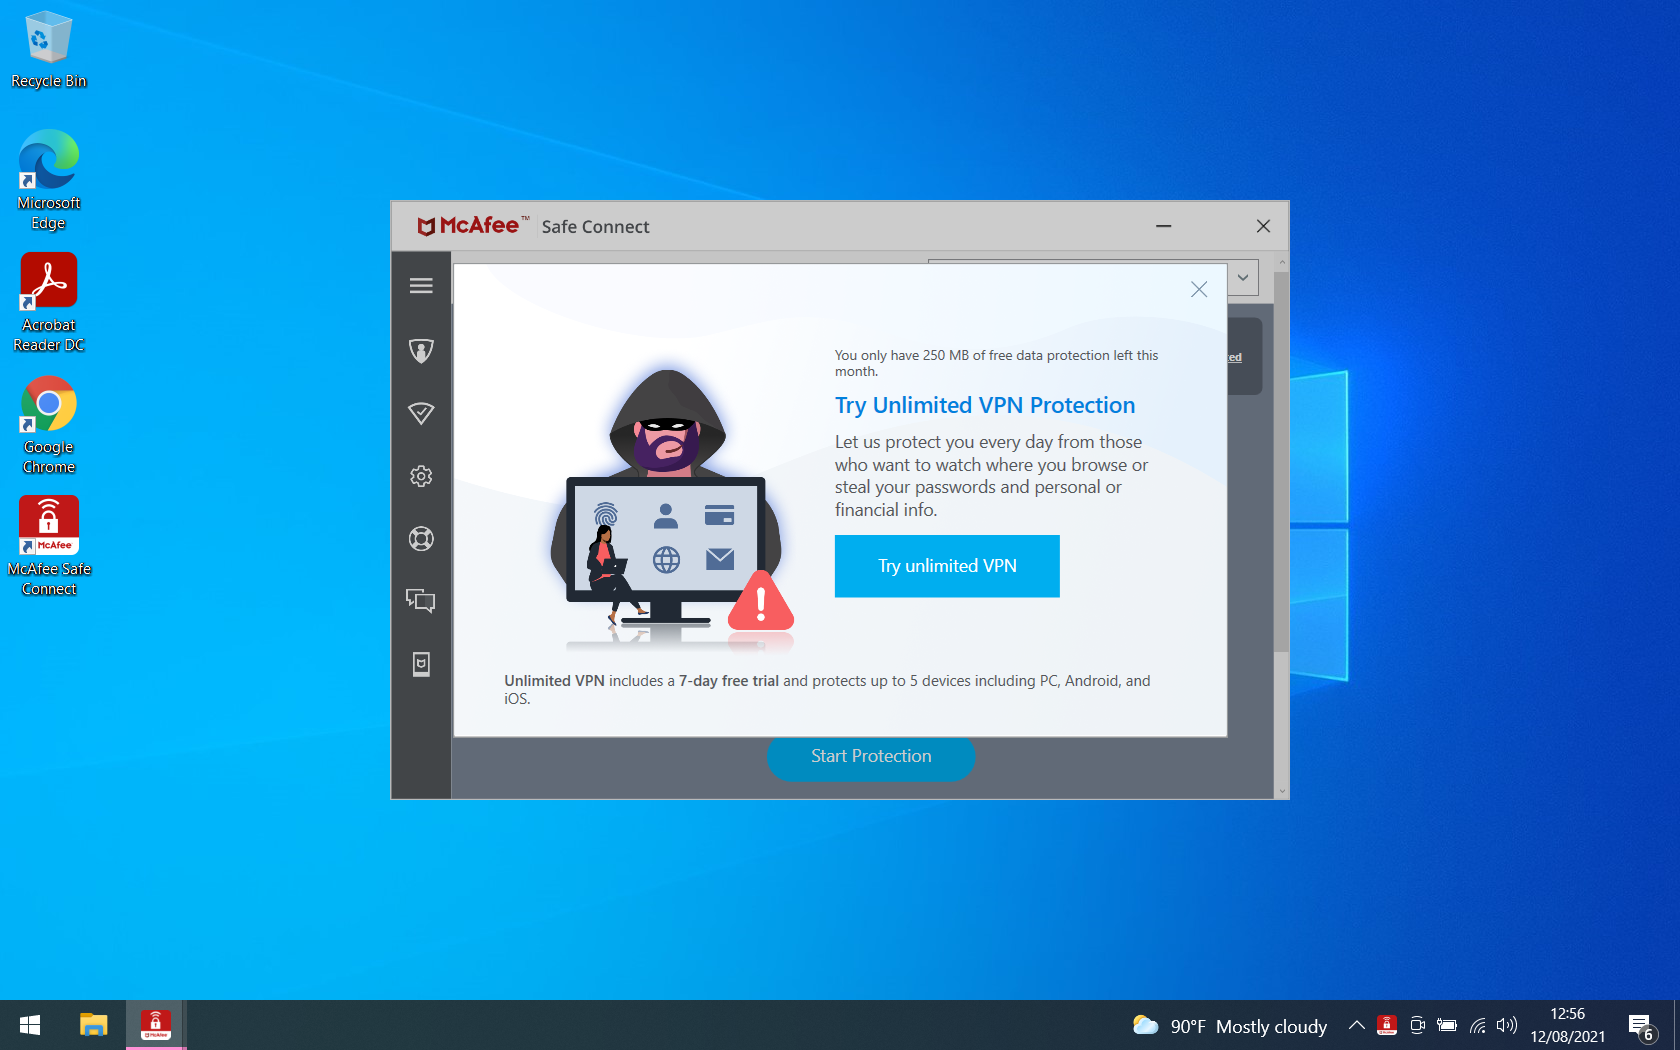Click the 7-day free trial text

click(x=728, y=681)
